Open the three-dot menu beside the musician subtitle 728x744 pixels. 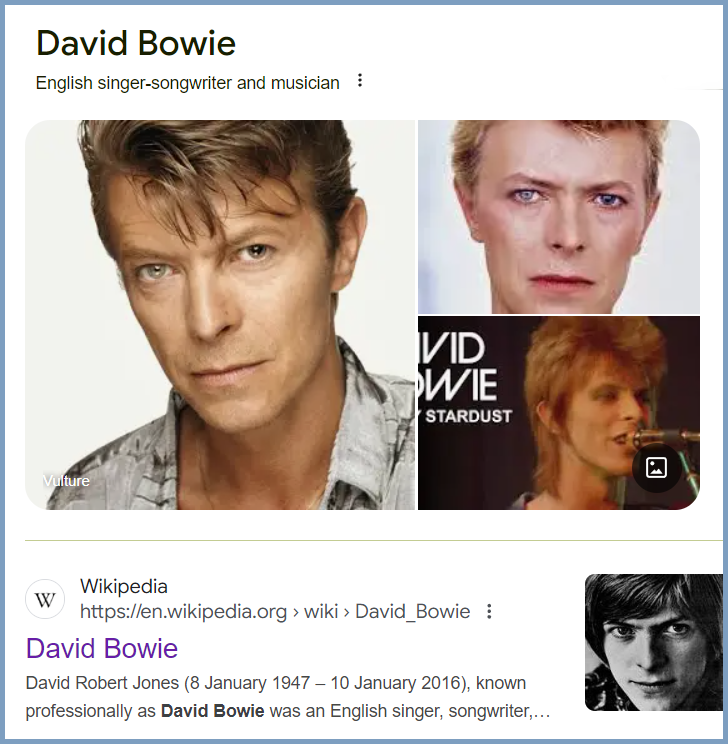(360, 81)
